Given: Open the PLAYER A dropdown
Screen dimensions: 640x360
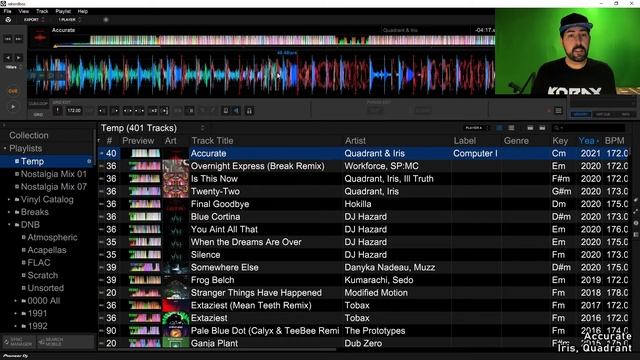Looking at the screenshot, I should pyautogui.click(x=476, y=128).
